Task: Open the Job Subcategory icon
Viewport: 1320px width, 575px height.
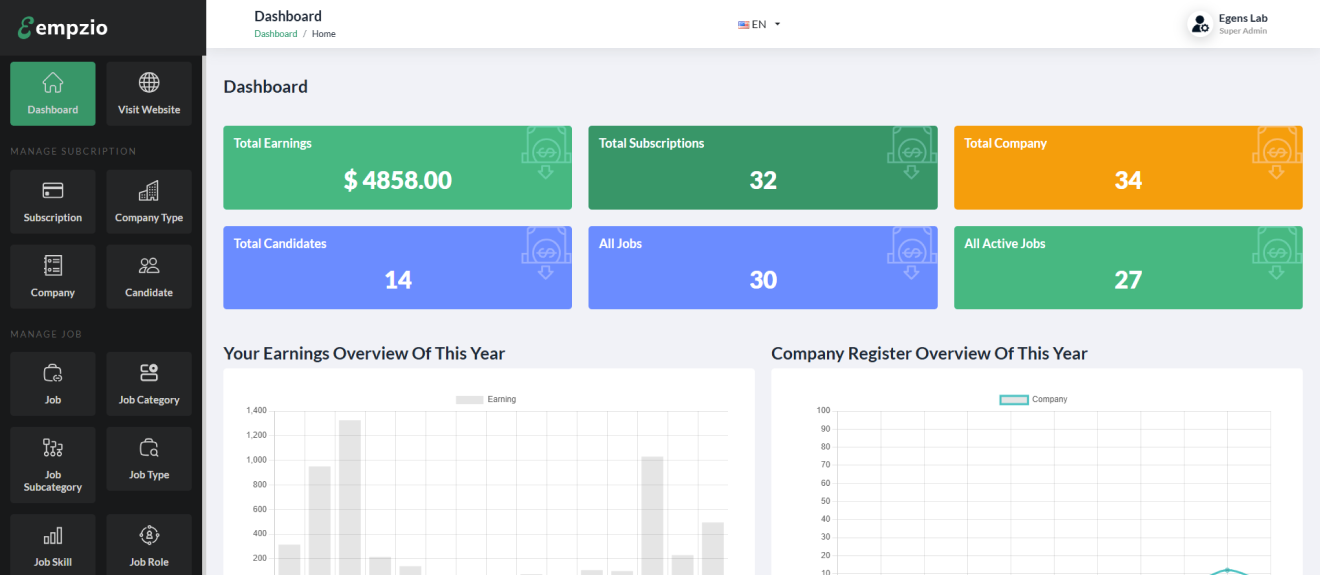Action: pos(53,447)
